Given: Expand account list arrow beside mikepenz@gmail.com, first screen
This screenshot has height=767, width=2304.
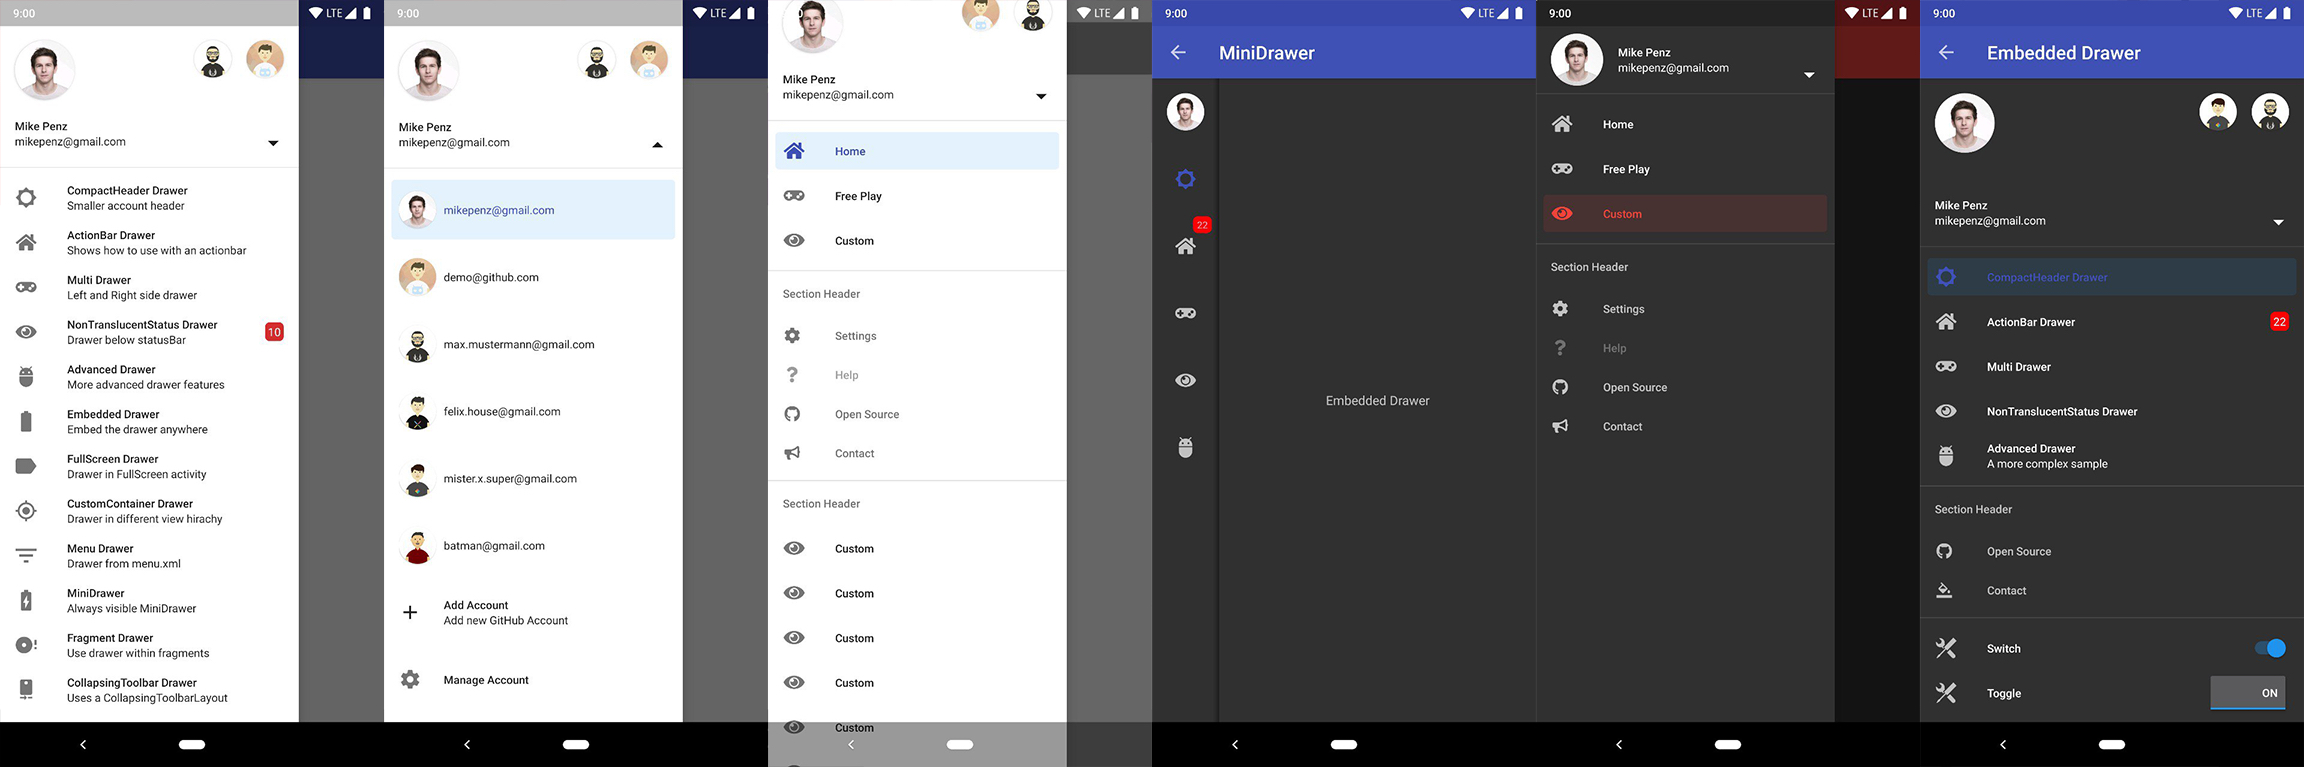Looking at the screenshot, I should coord(273,143).
